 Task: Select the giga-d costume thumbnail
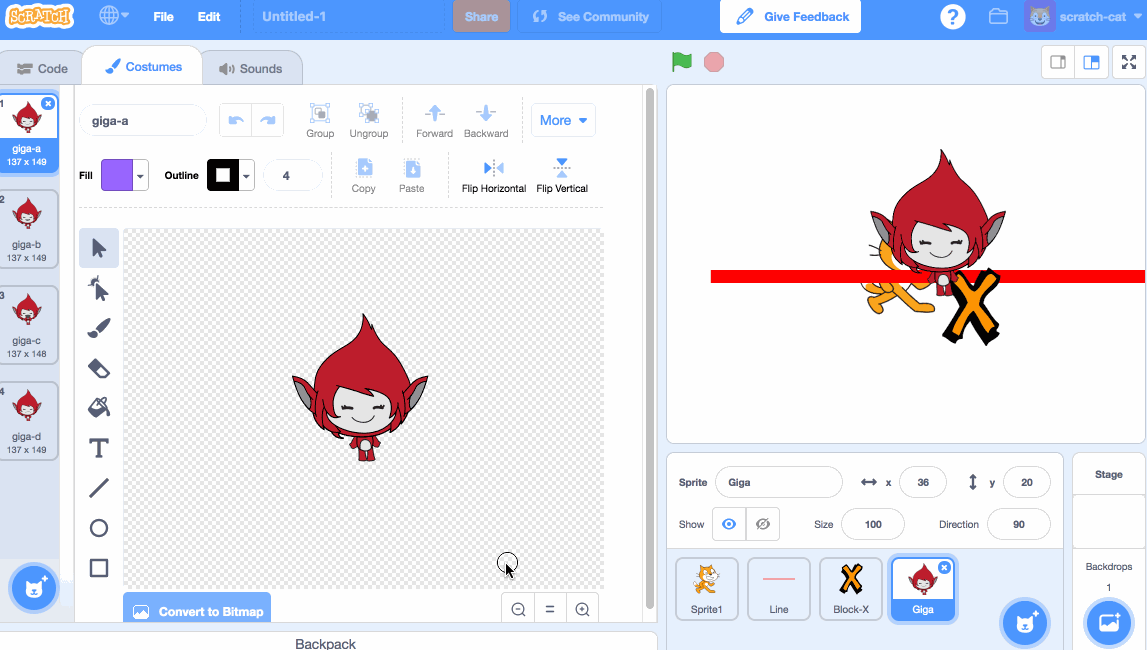tap(28, 420)
